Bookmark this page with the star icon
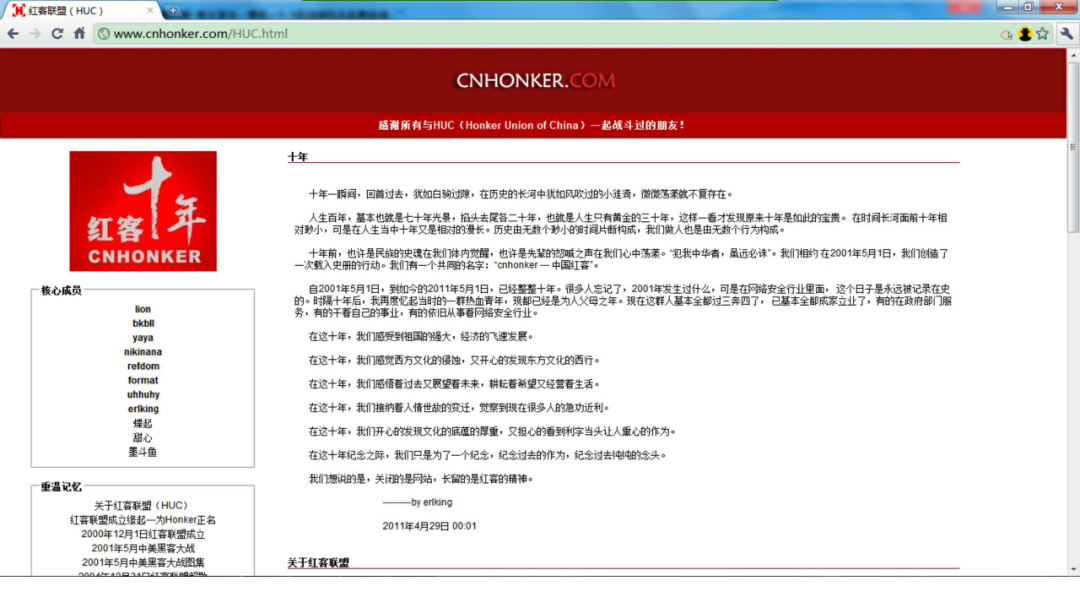 (1043, 34)
